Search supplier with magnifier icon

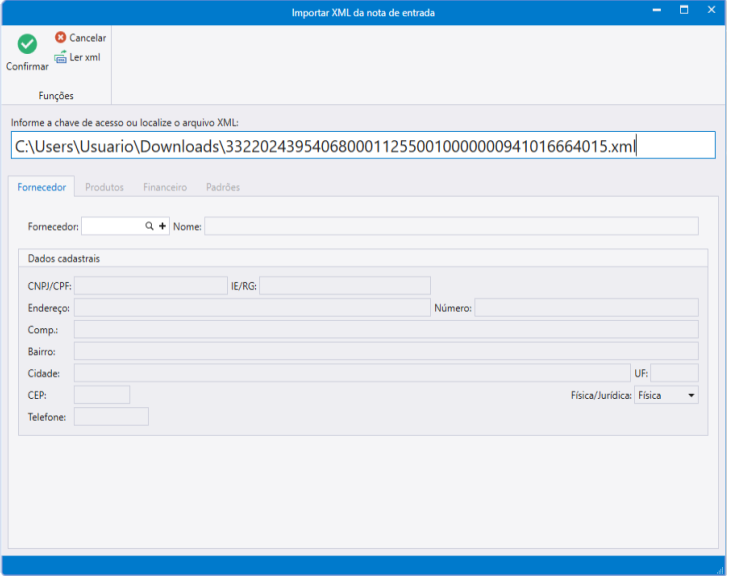(149, 226)
